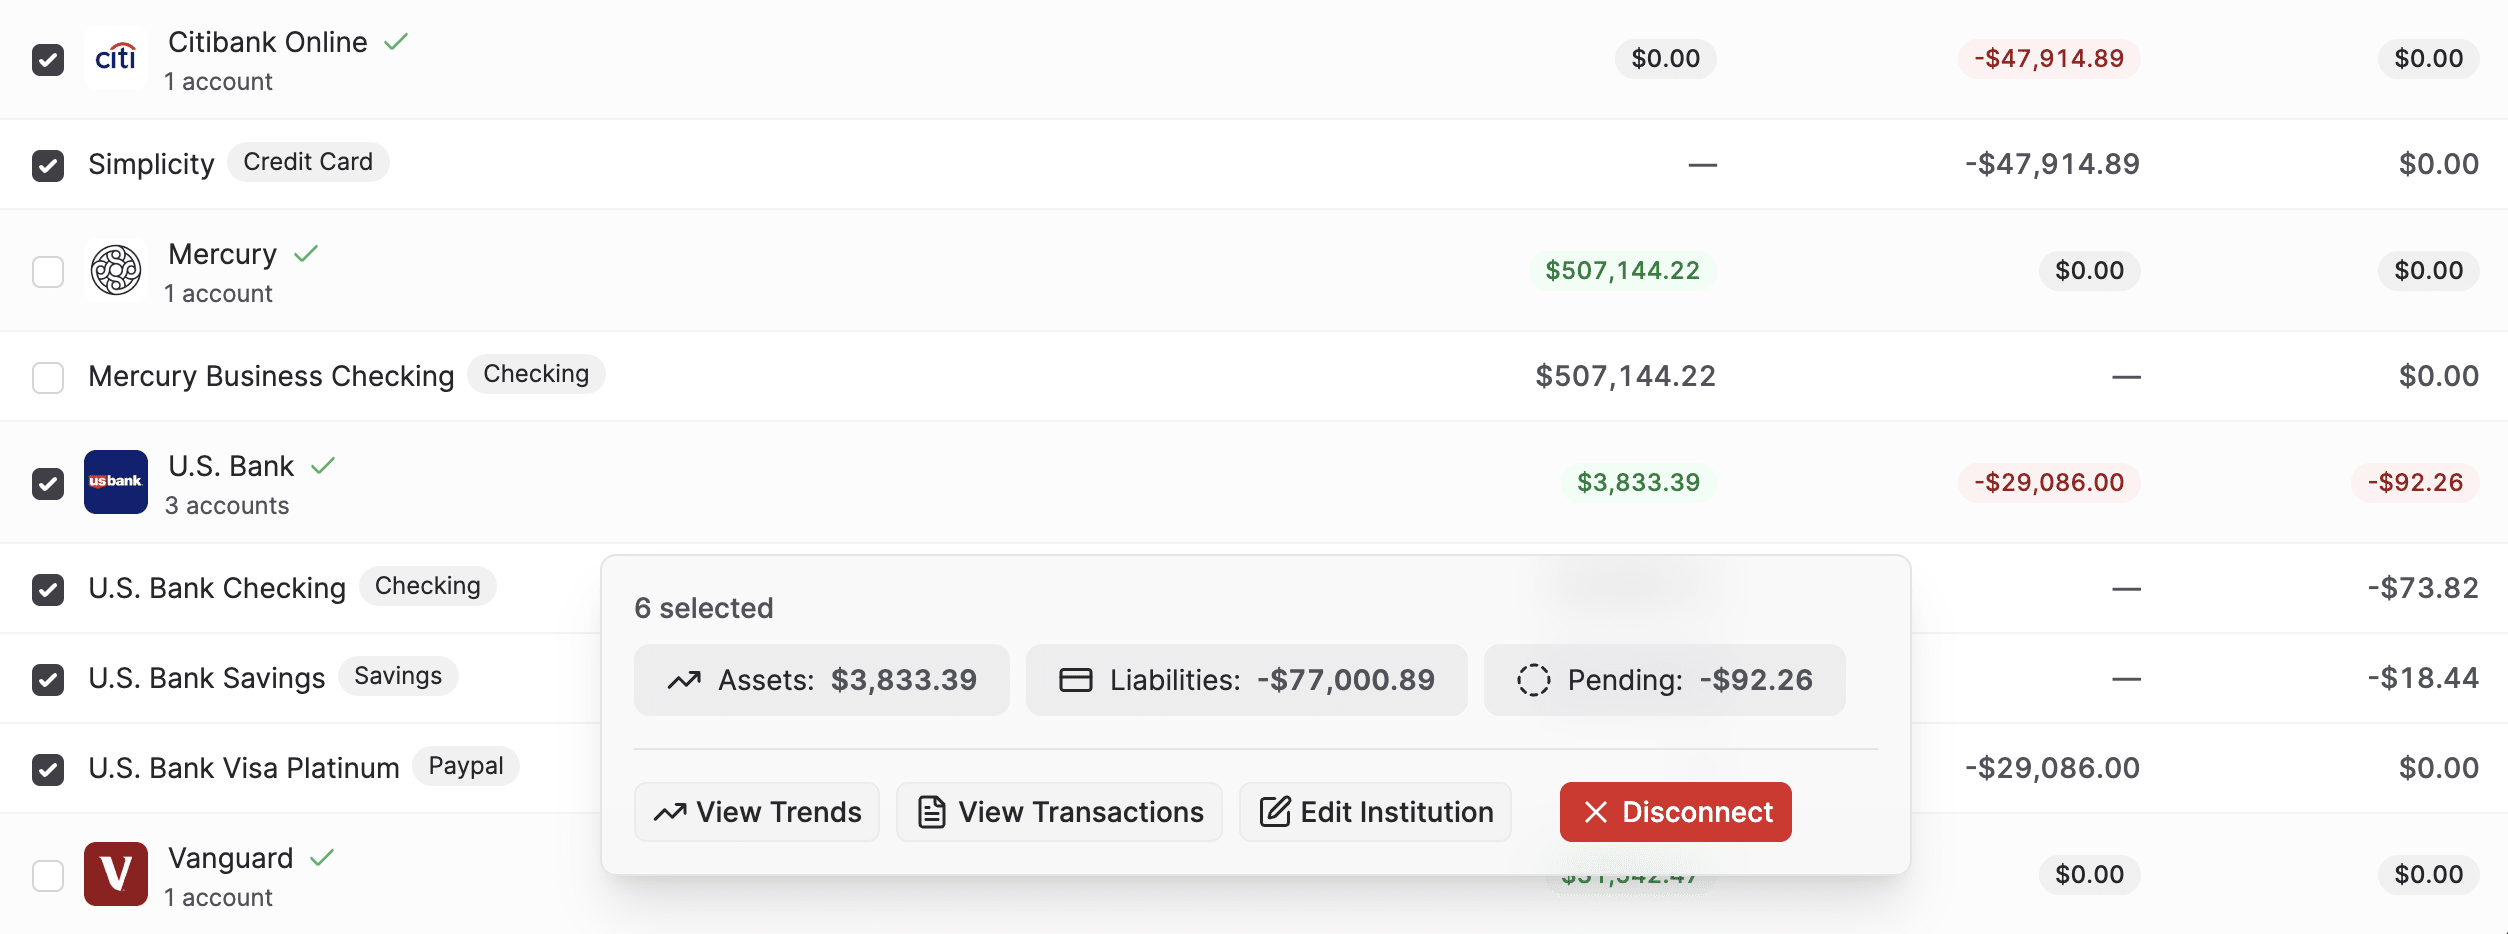The height and width of the screenshot is (934, 2508).
Task: Click the Edit Institution pencil icon
Action: [x=1275, y=811]
